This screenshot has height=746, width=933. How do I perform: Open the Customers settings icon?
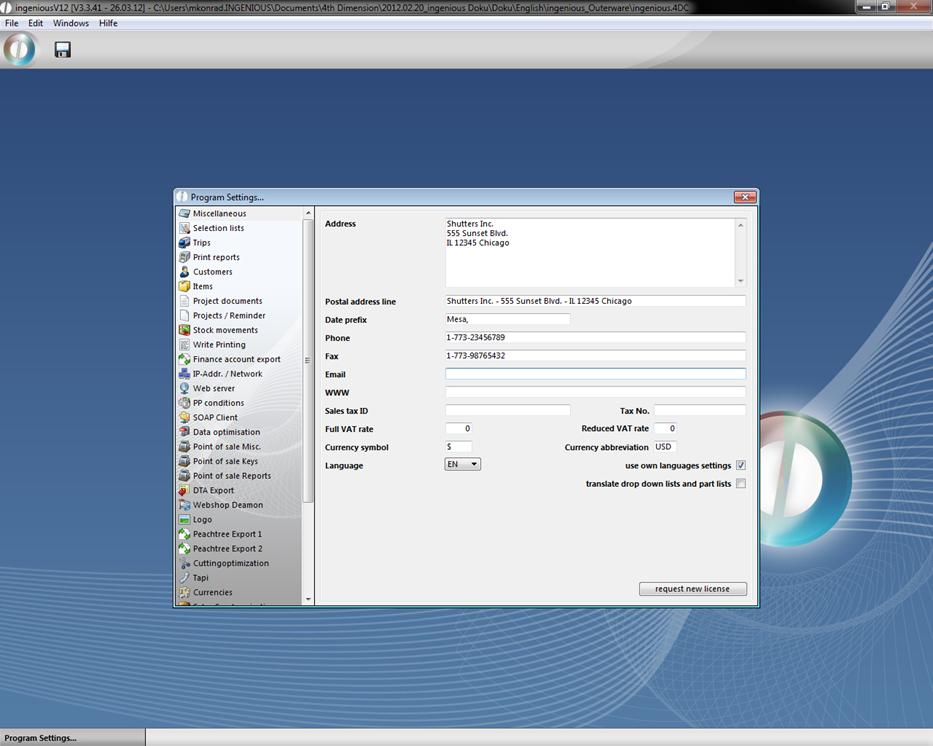(x=184, y=272)
